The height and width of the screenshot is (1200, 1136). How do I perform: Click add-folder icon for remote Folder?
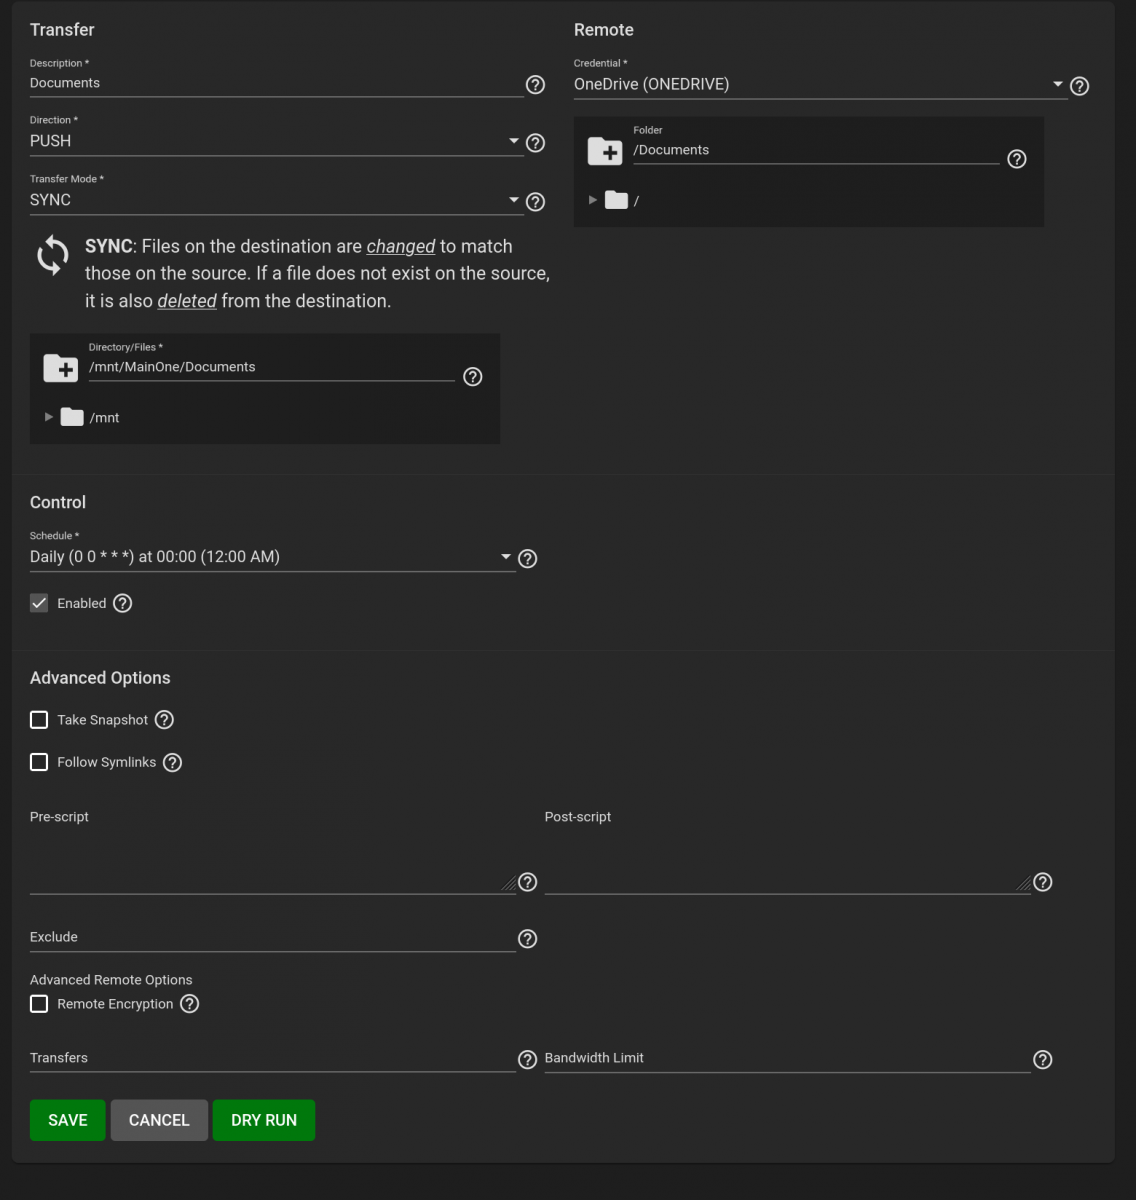tap(605, 151)
